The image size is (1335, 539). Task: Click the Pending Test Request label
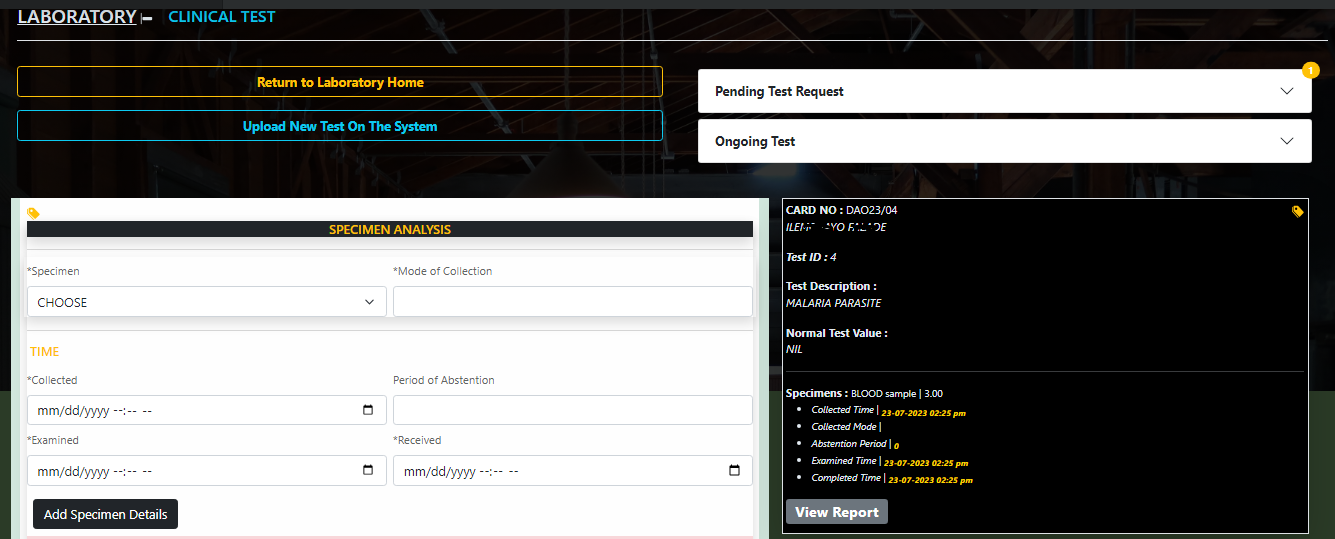779,91
